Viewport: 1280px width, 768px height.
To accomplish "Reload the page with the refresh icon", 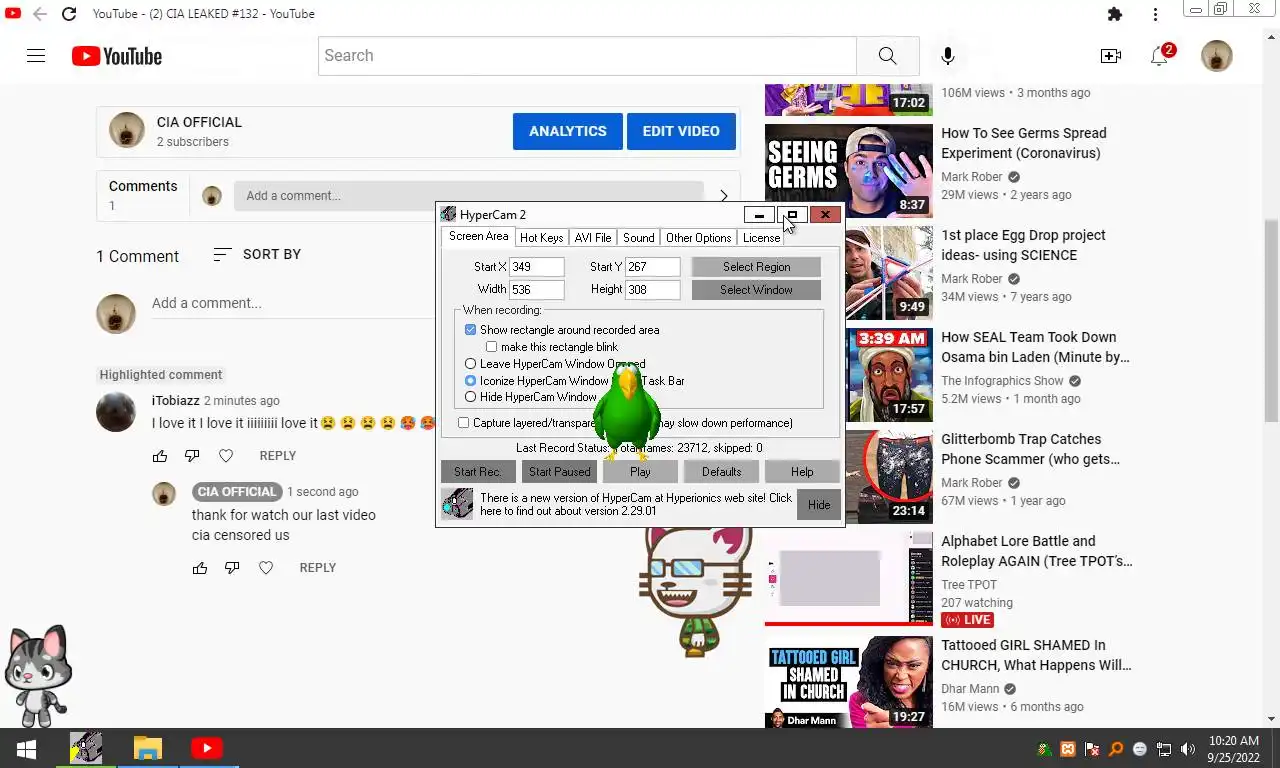I will [68, 14].
